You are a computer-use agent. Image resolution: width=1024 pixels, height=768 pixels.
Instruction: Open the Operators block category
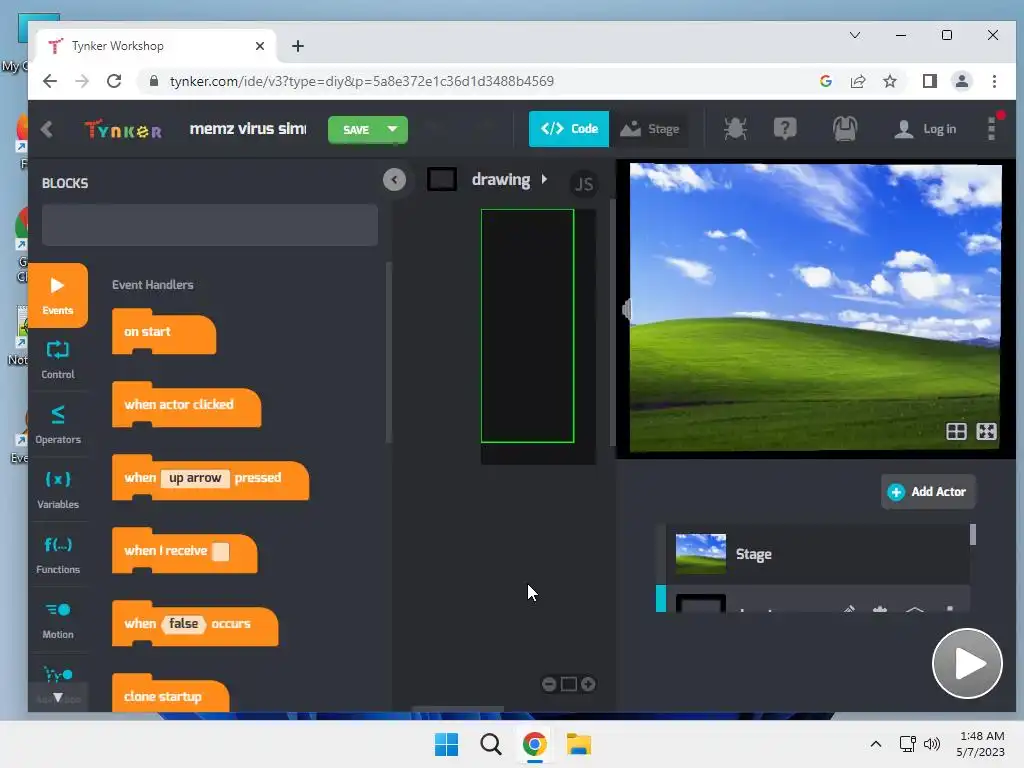tap(57, 424)
